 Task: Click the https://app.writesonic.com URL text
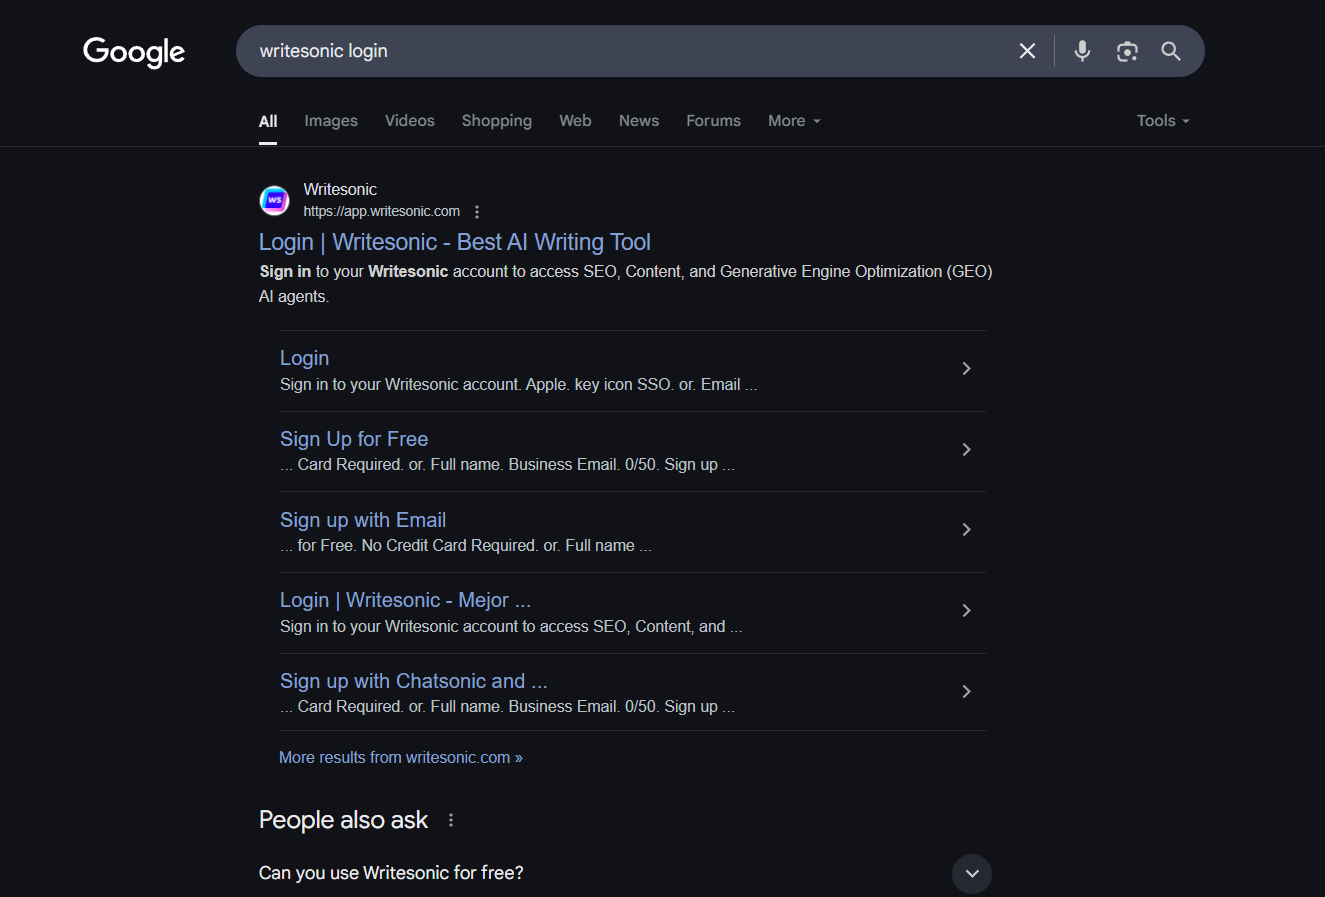382,211
